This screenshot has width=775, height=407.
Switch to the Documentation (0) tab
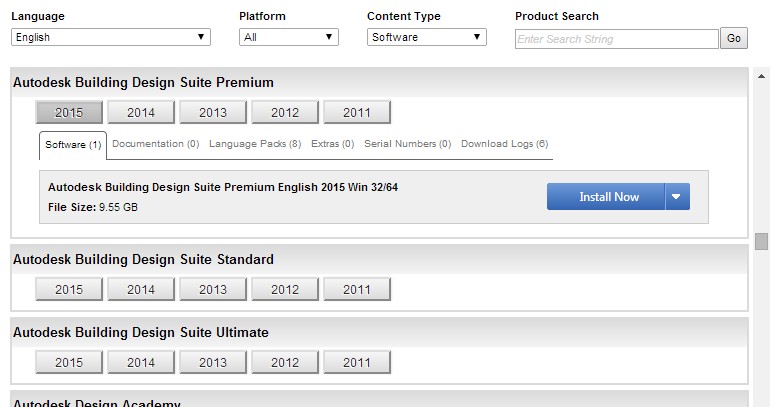pos(156,144)
